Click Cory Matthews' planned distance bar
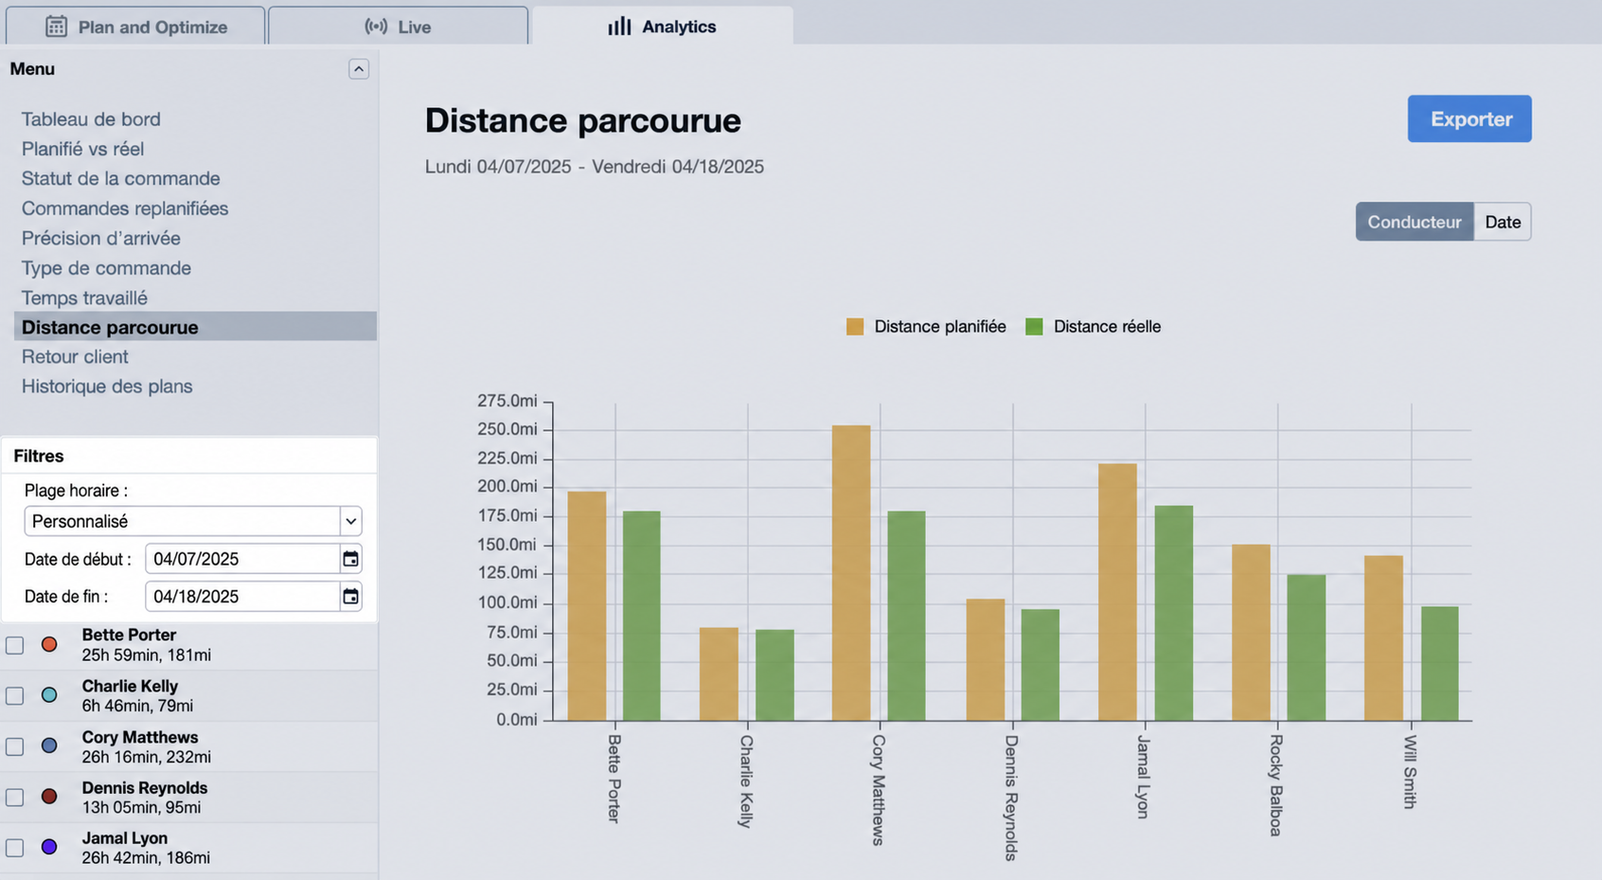This screenshot has height=880, width=1602. coord(851,573)
